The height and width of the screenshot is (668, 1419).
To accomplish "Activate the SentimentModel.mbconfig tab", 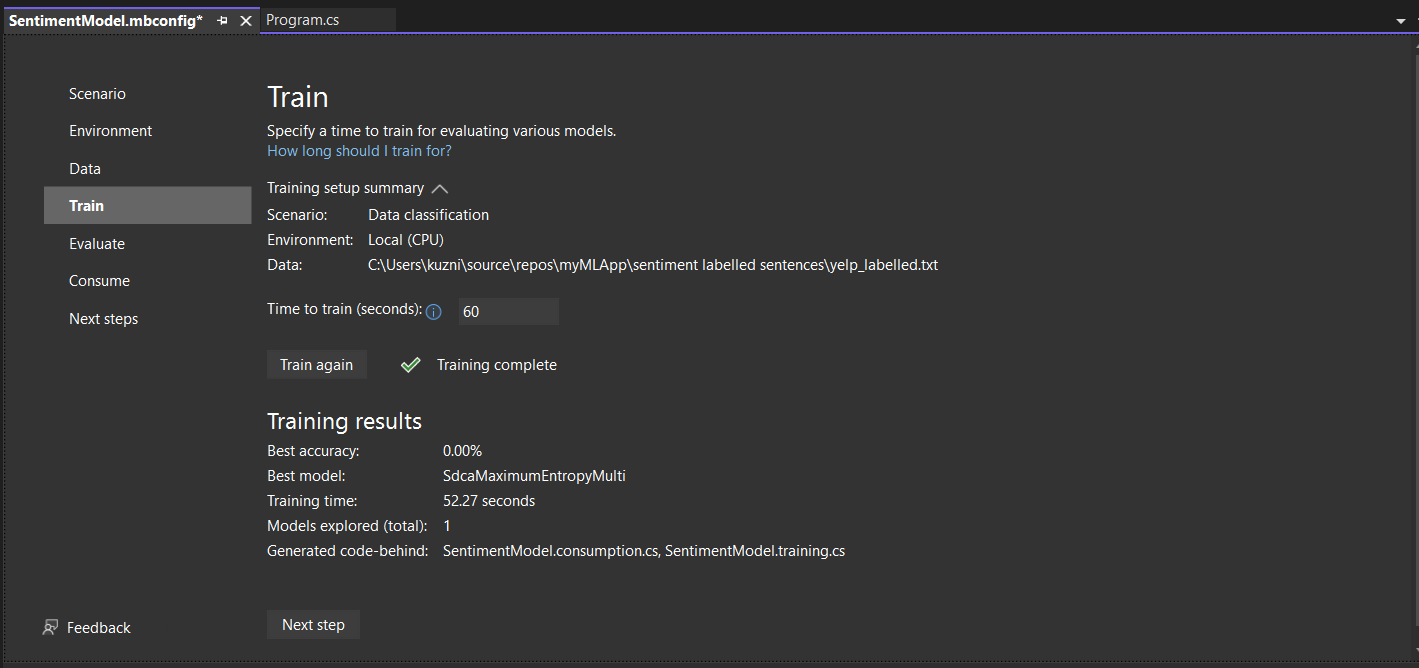I will [x=105, y=20].
